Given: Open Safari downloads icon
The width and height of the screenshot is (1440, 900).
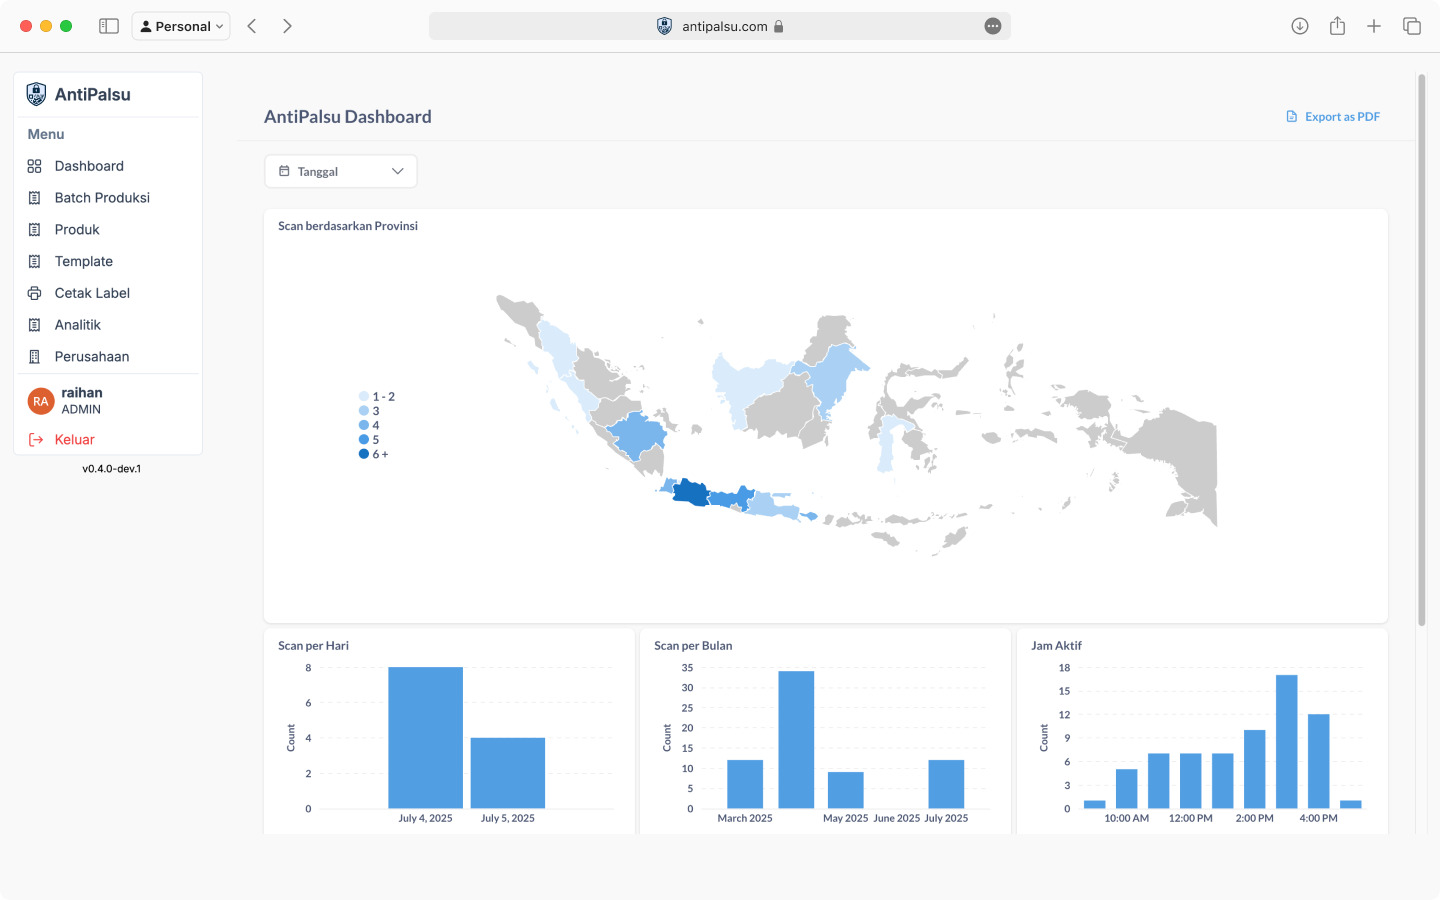Looking at the screenshot, I should (x=1299, y=26).
